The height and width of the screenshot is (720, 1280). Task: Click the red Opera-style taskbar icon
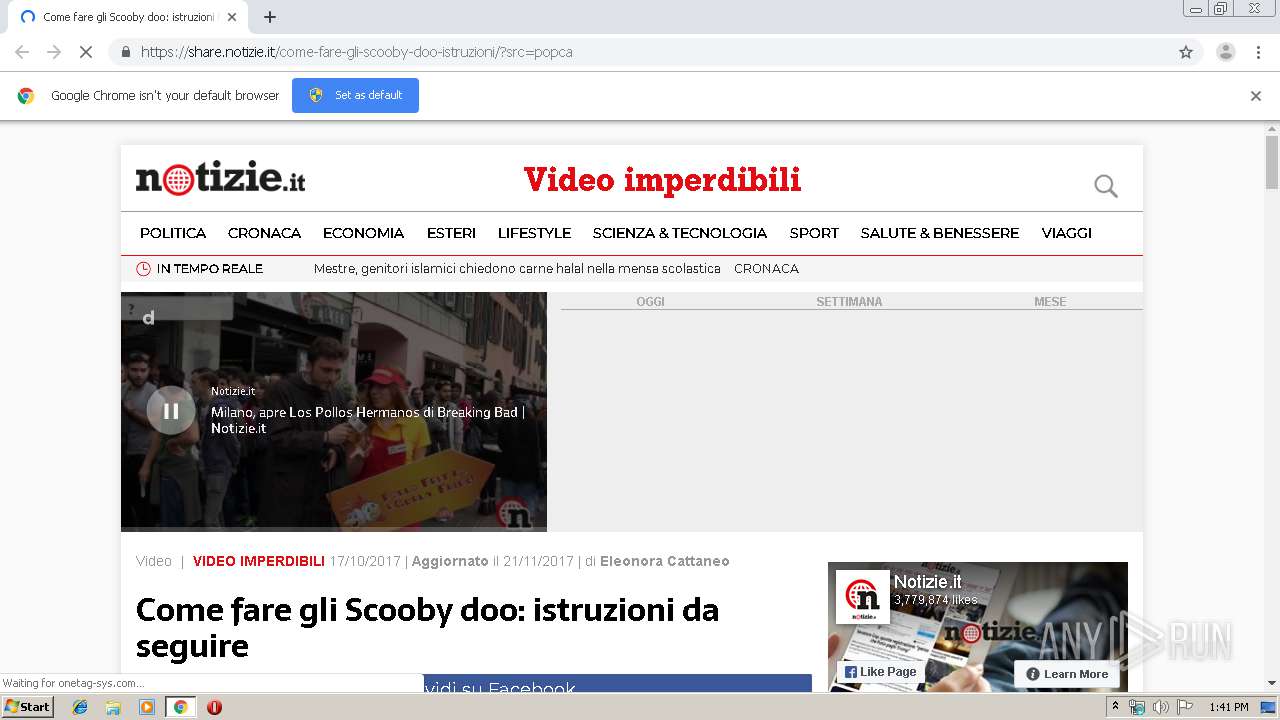(x=214, y=707)
